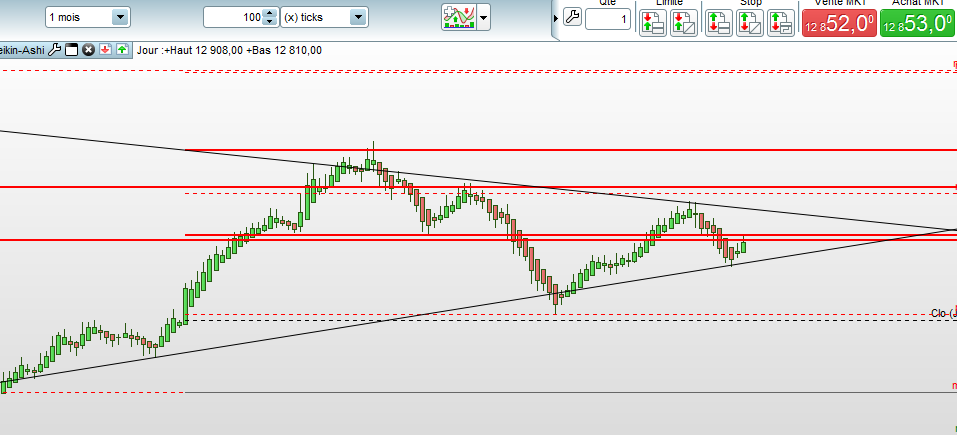Open trading settings wrench in order bar
The height and width of the screenshot is (435, 957).
pyautogui.click(x=572, y=17)
